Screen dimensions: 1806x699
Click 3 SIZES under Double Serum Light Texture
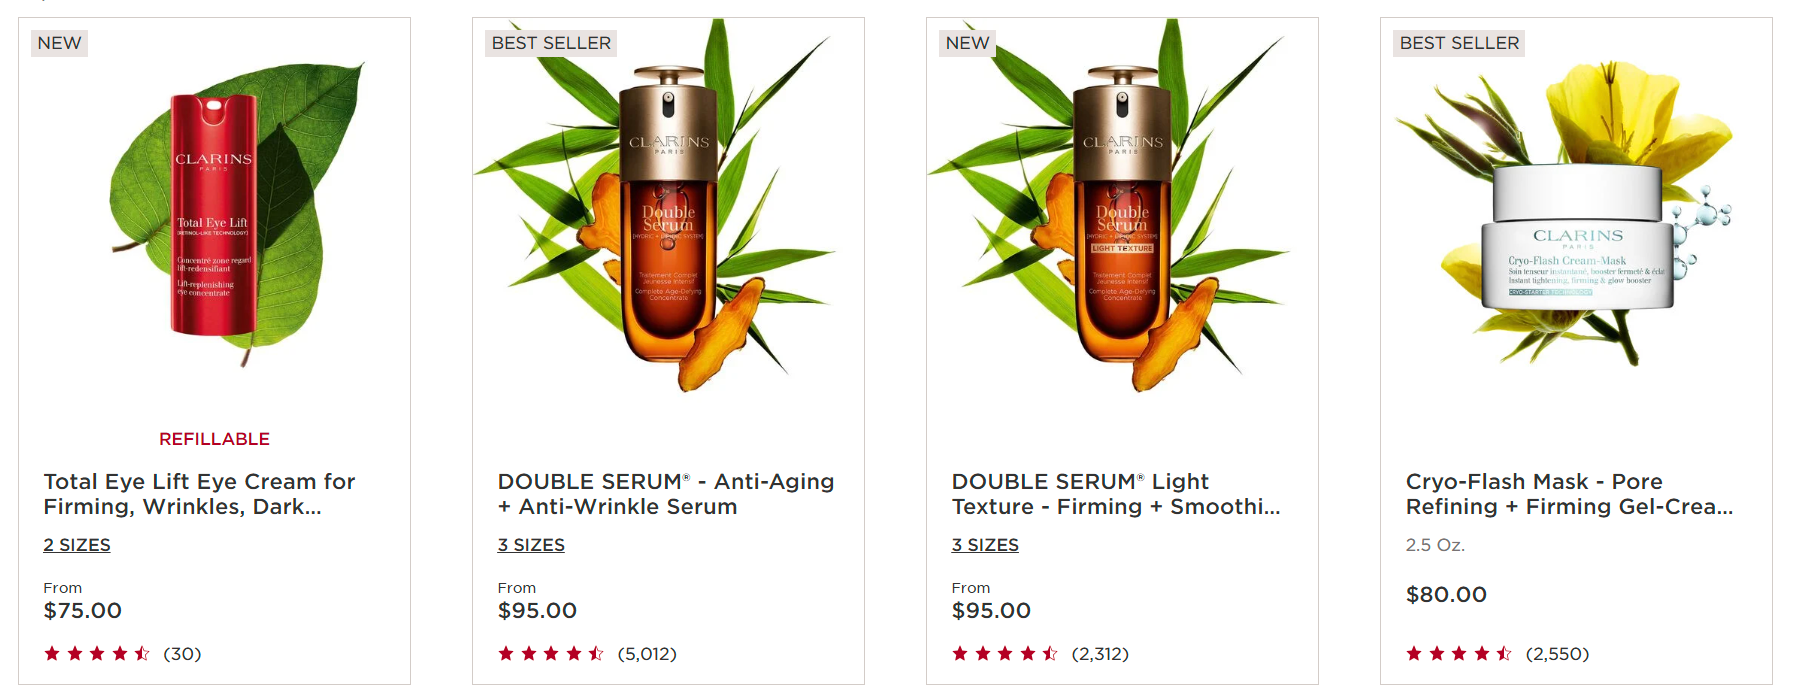[985, 545]
